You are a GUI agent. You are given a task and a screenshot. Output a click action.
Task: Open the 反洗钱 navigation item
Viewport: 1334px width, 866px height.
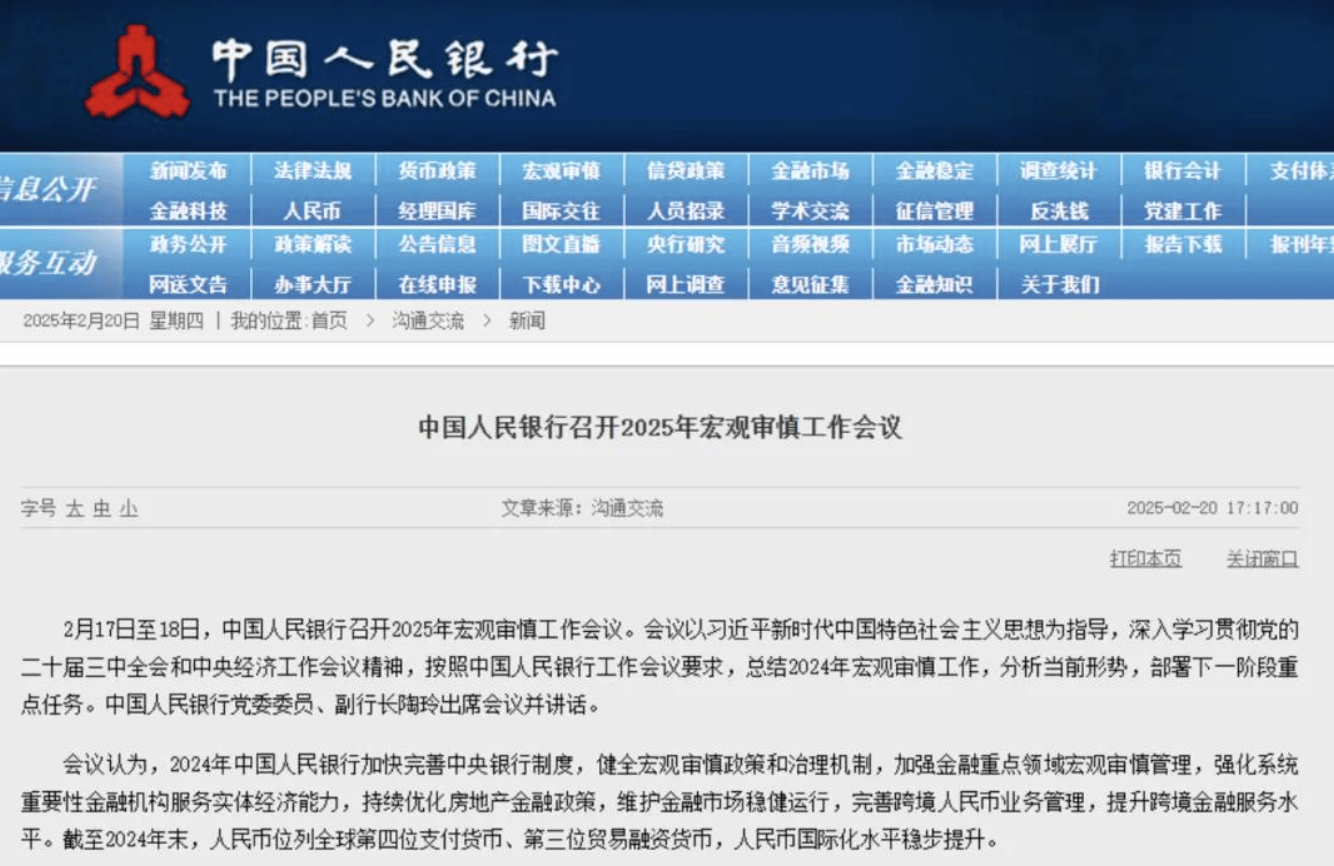pyautogui.click(x=1058, y=211)
